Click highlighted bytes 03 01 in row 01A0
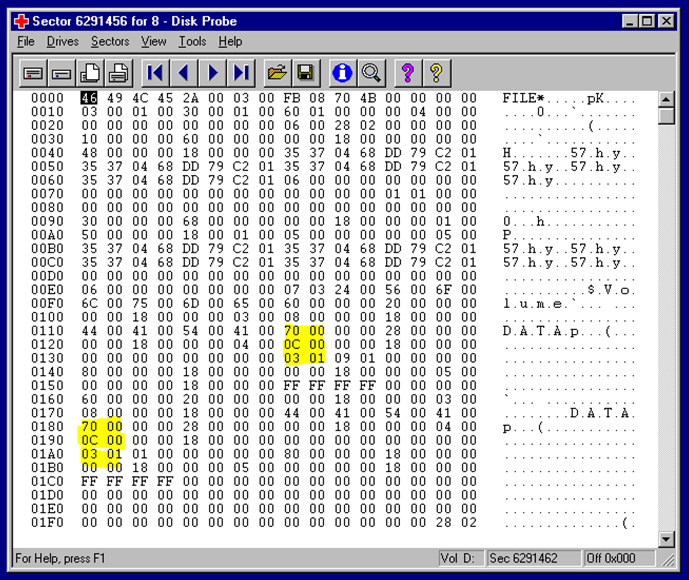 tap(102, 454)
